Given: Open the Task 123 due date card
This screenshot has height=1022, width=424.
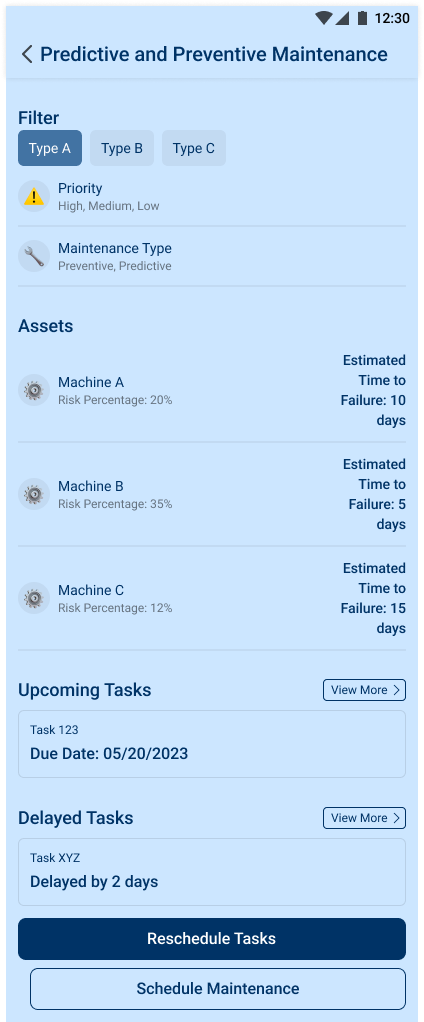Looking at the screenshot, I should click(212, 744).
